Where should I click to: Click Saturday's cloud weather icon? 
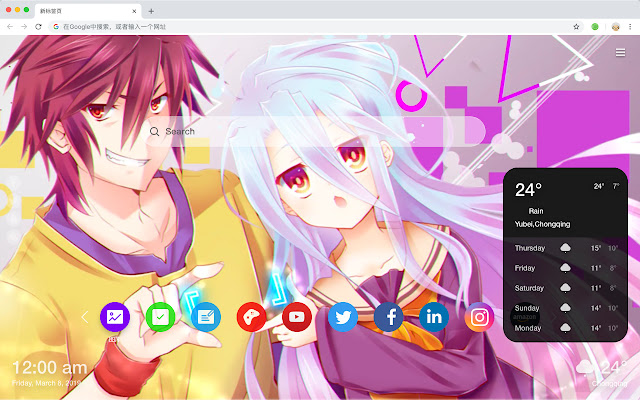click(565, 288)
